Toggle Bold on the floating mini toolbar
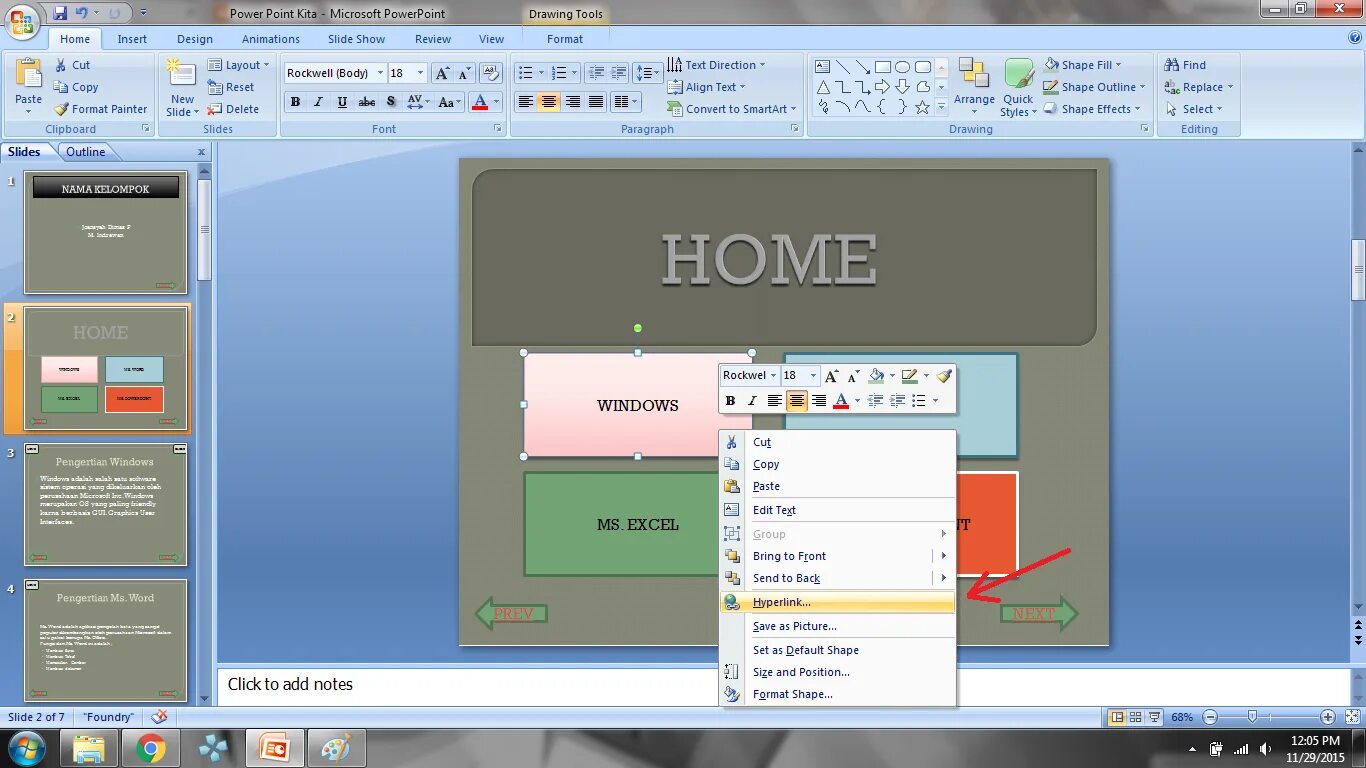Viewport: 1366px width, 768px height. pyautogui.click(x=730, y=401)
